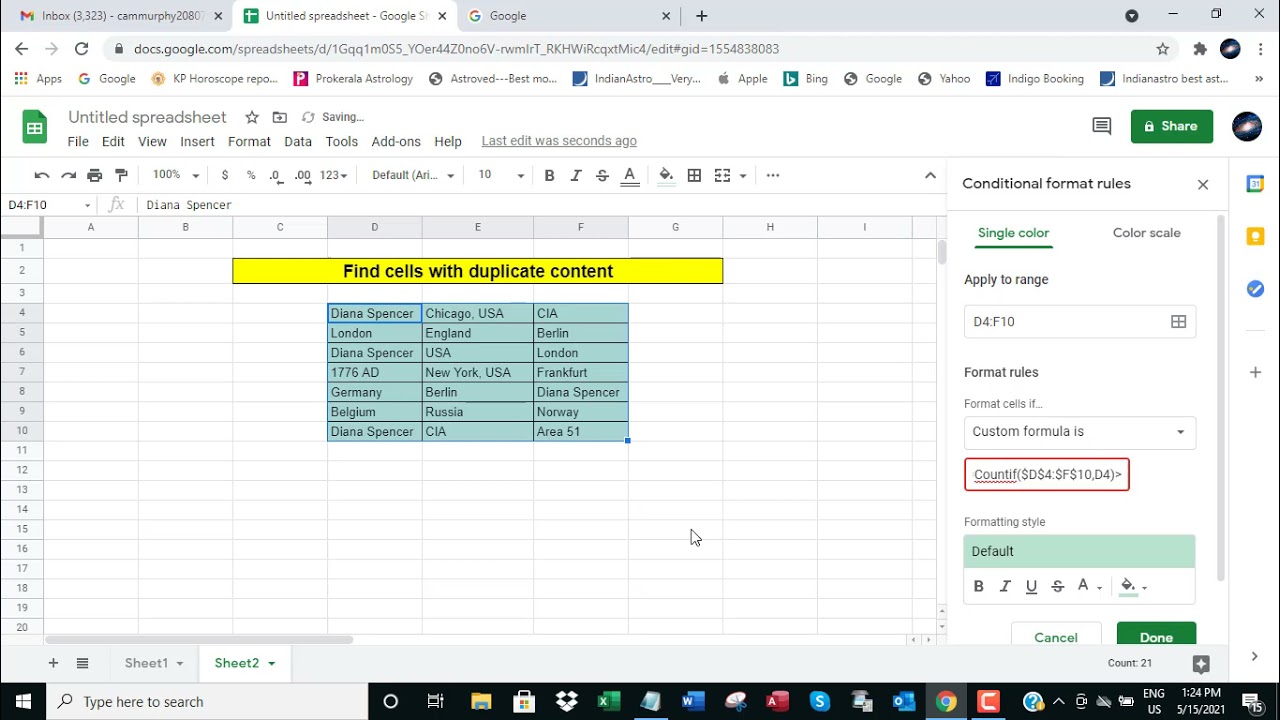Toggle italic in main toolbar
The height and width of the screenshot is (720, 1280).
[x=576, y=175]
